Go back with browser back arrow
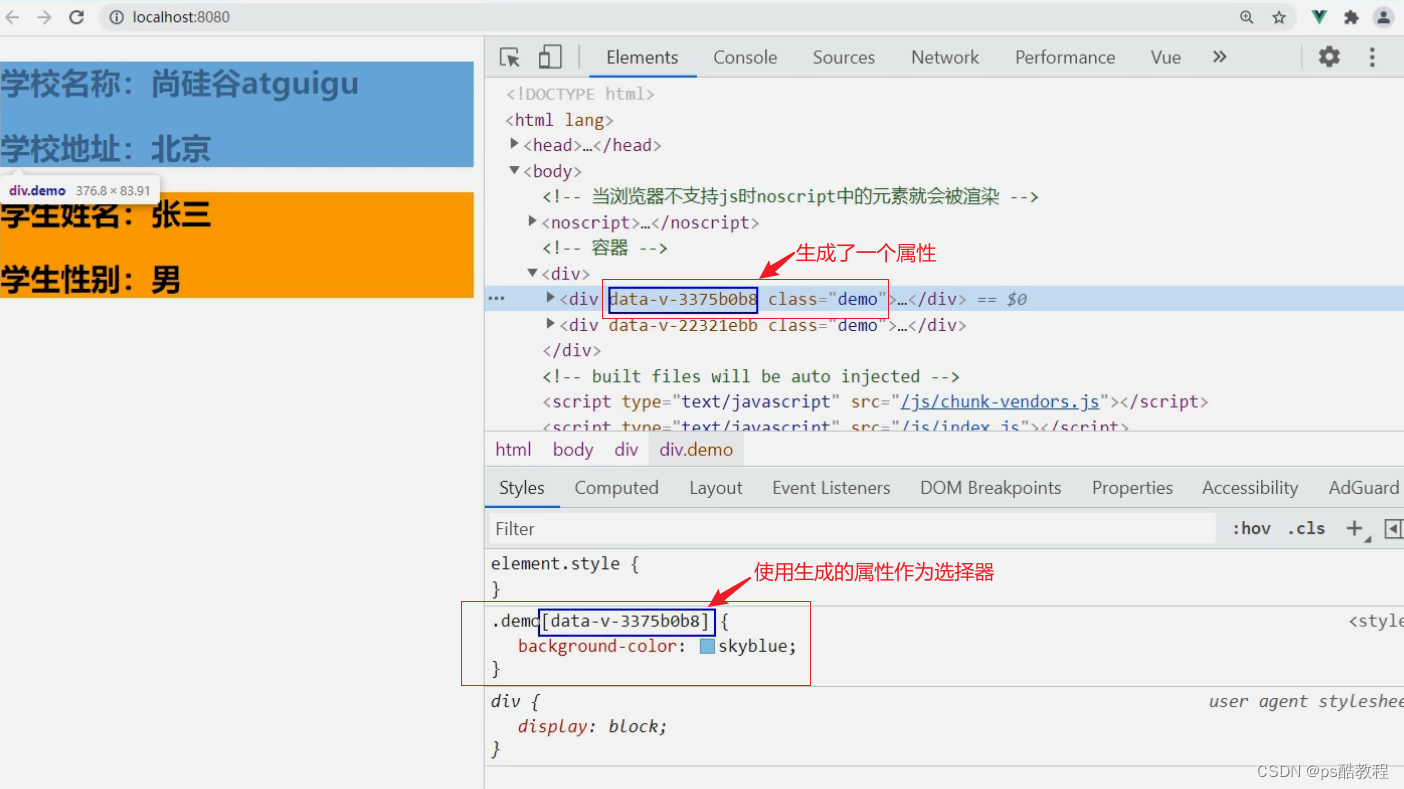Screen dimensions: 1404x789 click(13, 17)
